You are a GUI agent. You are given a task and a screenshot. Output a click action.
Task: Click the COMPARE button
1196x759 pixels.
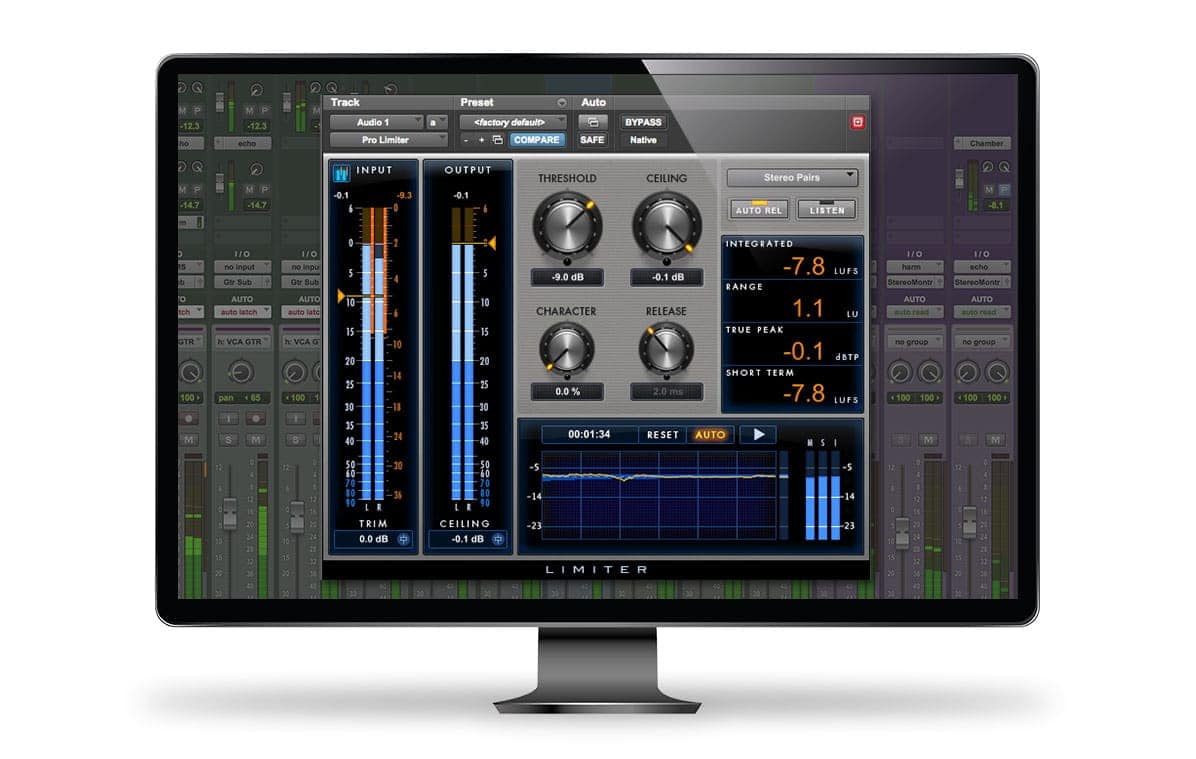538,139
